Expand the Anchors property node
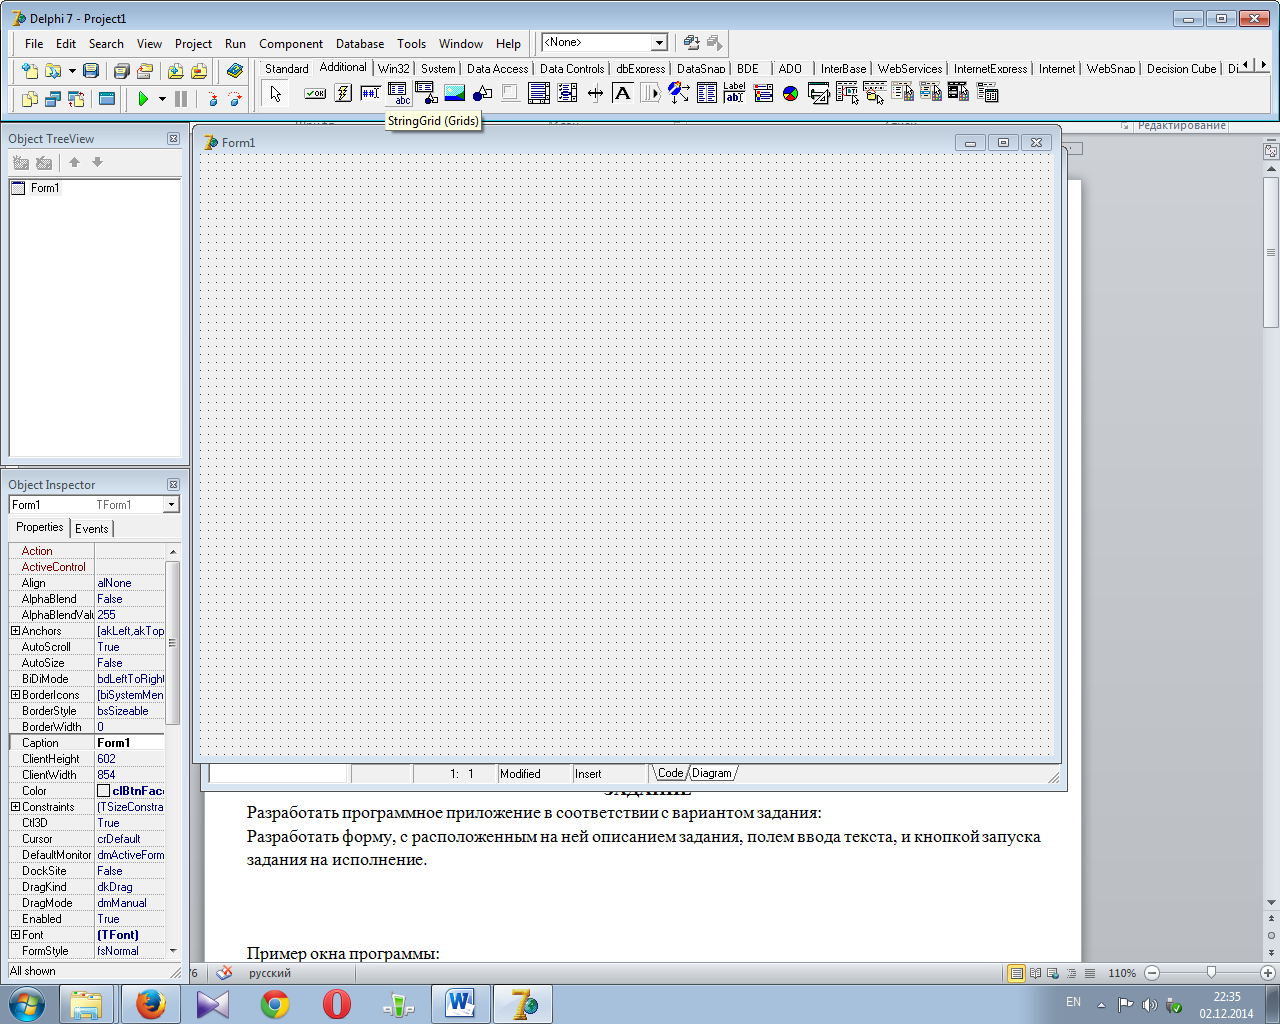Viewport: 1280px width, 1024px height. [15, 631]
